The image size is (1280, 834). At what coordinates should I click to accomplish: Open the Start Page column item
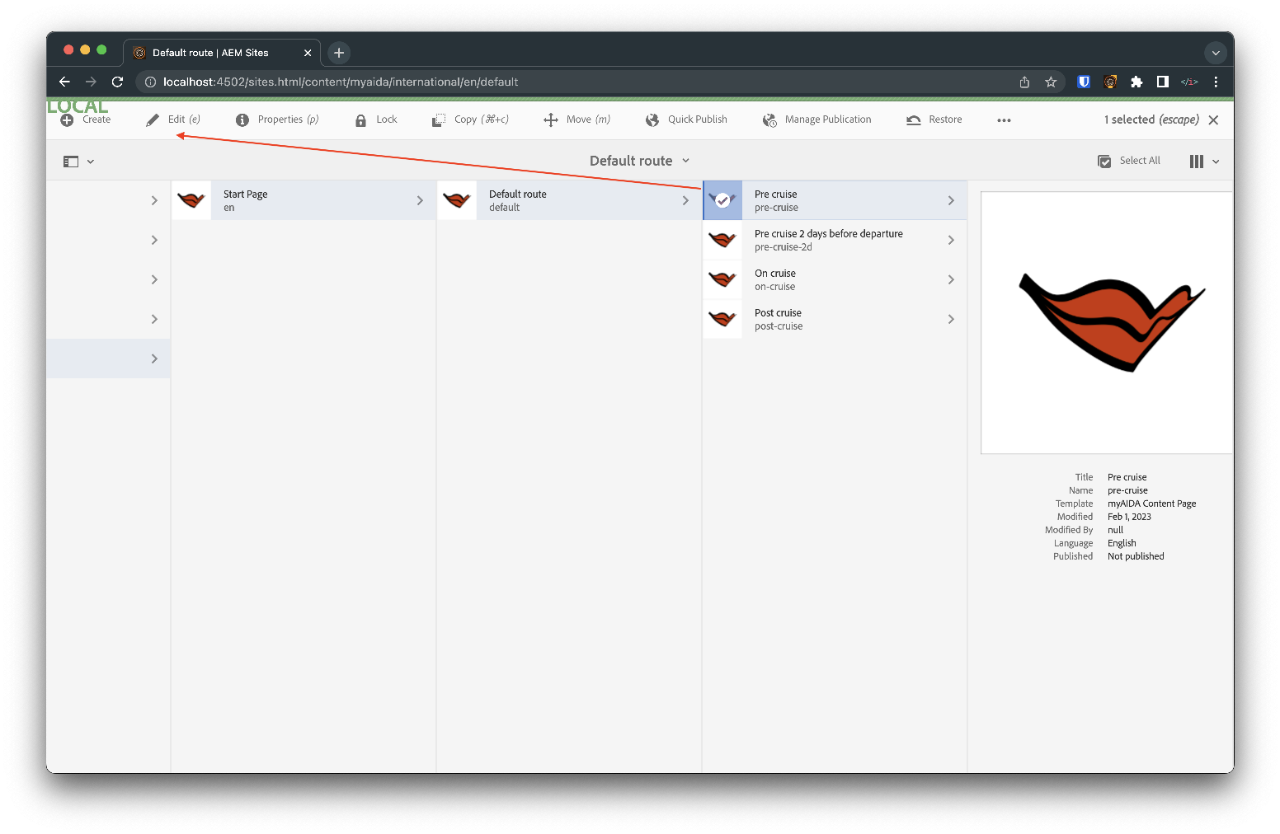(x=303, y=200)
